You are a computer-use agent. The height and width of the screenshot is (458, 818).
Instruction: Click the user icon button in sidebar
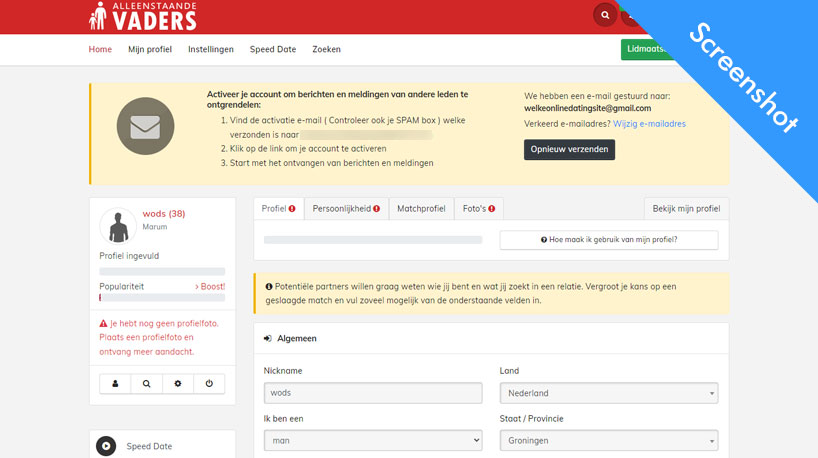coord(115,384)
